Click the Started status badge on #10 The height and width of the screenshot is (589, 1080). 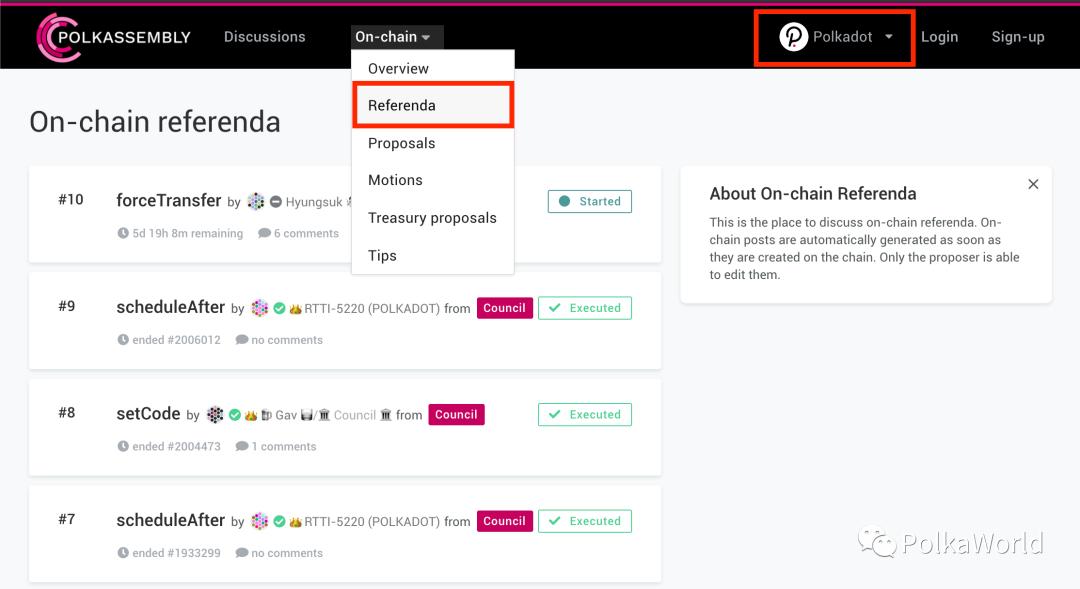(590, 201)
